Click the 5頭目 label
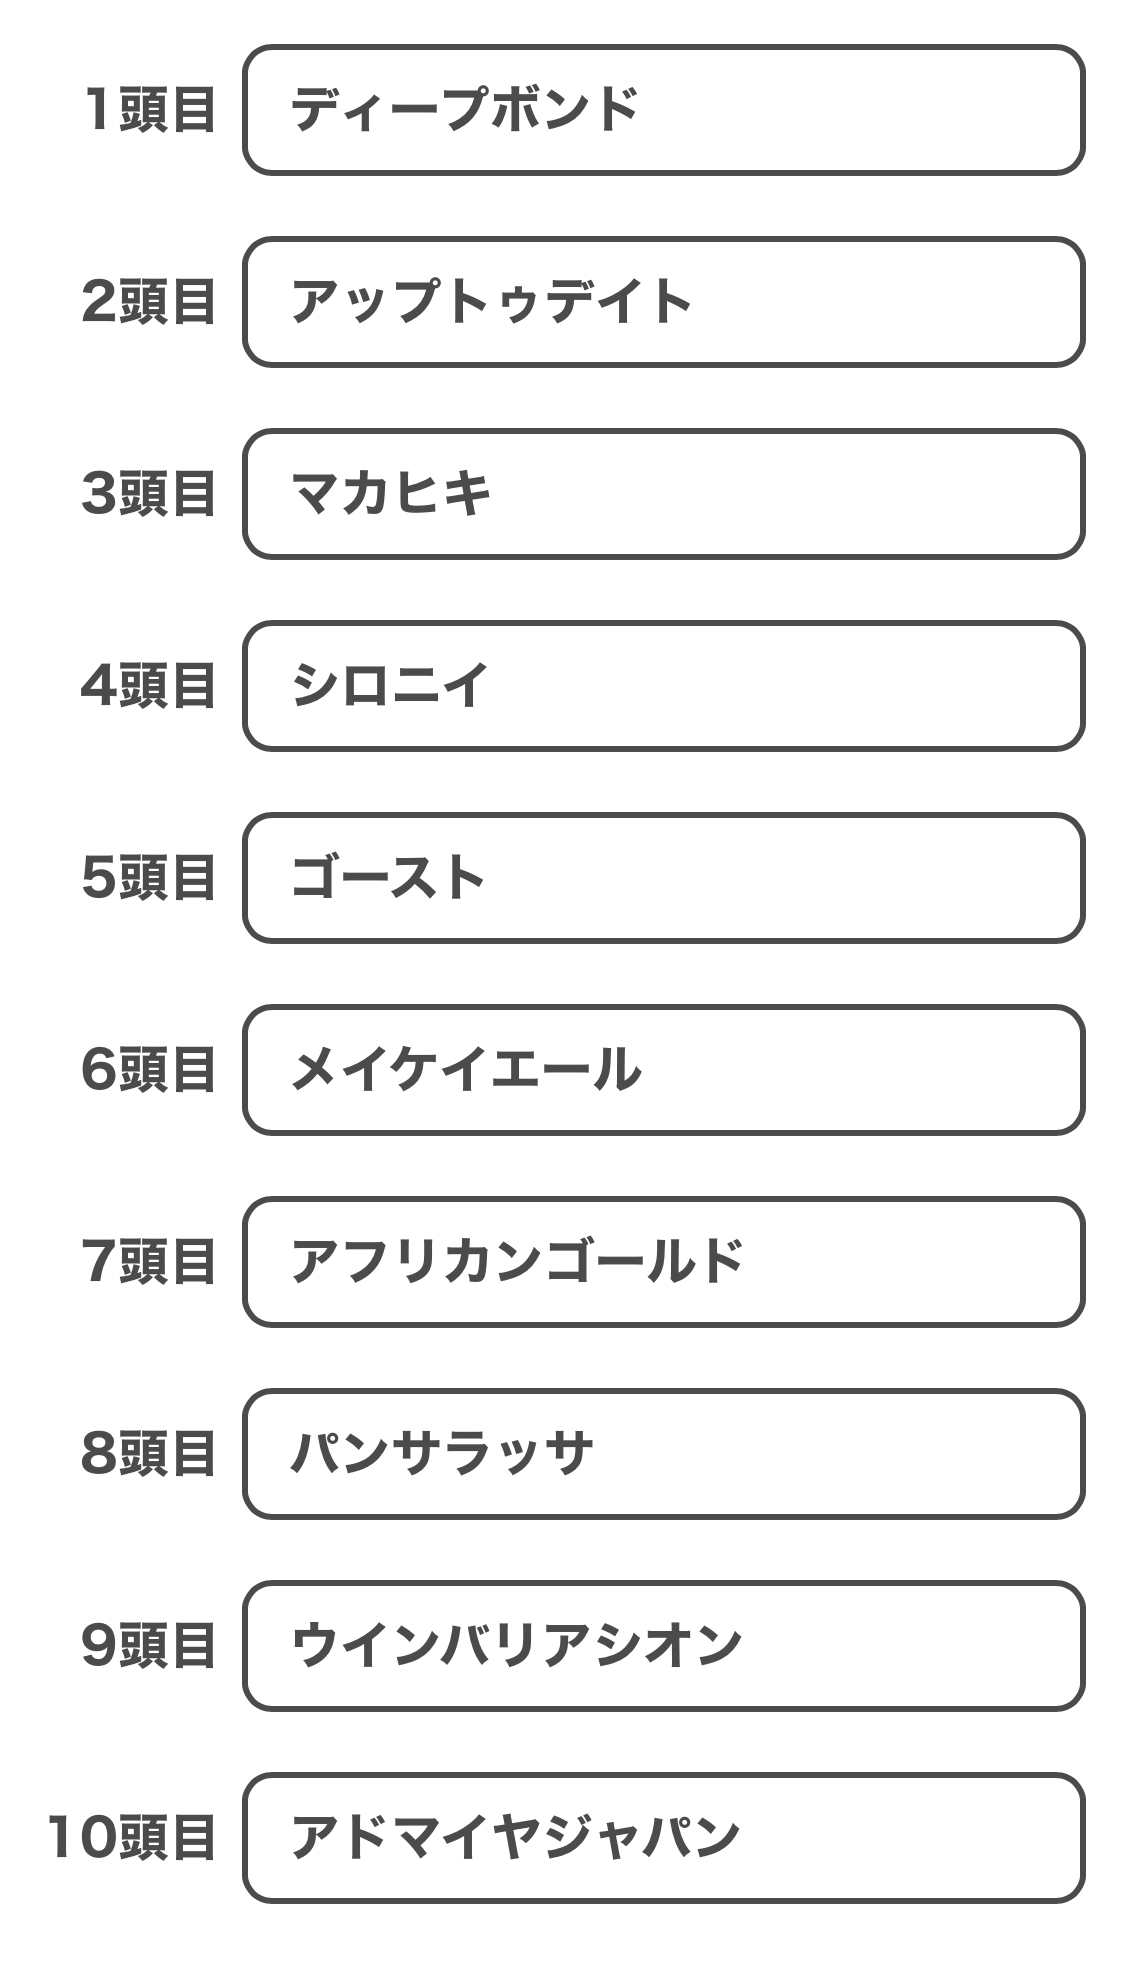 click(148, 878)
